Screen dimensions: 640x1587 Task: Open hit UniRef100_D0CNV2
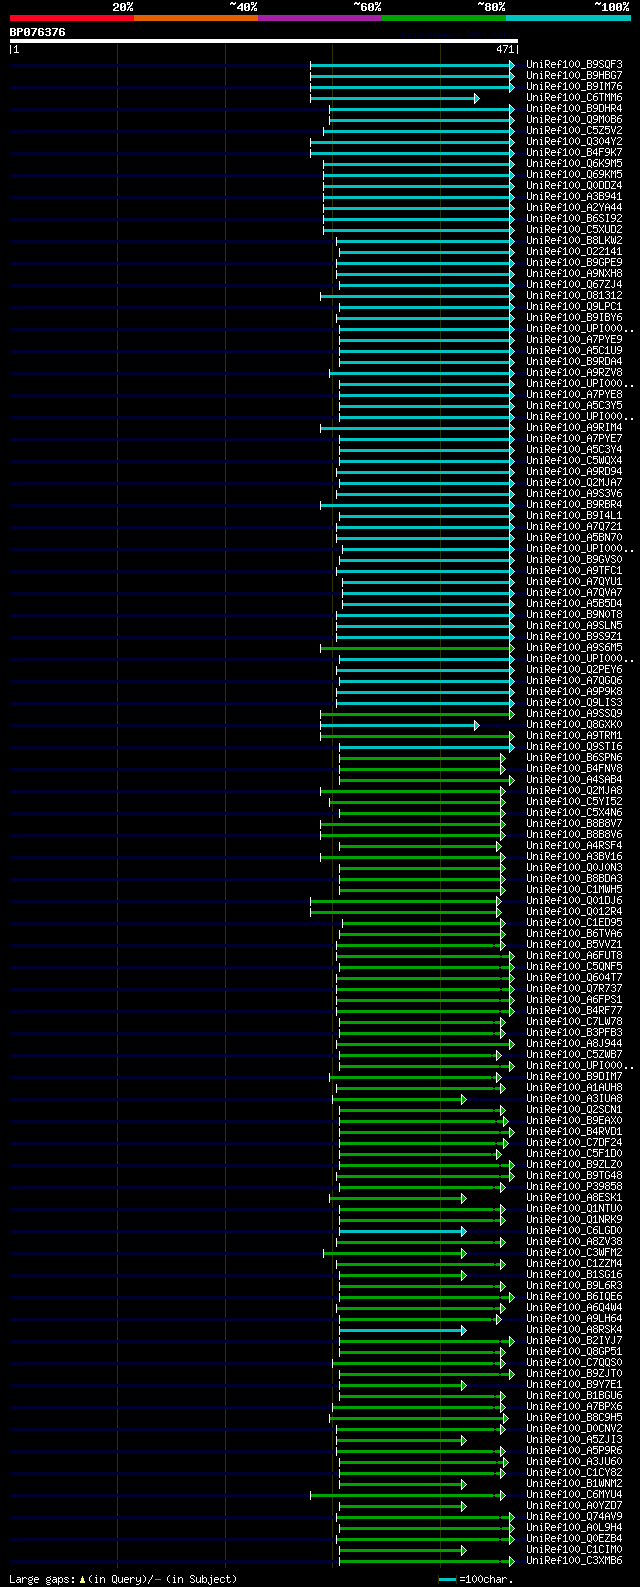574,1429
